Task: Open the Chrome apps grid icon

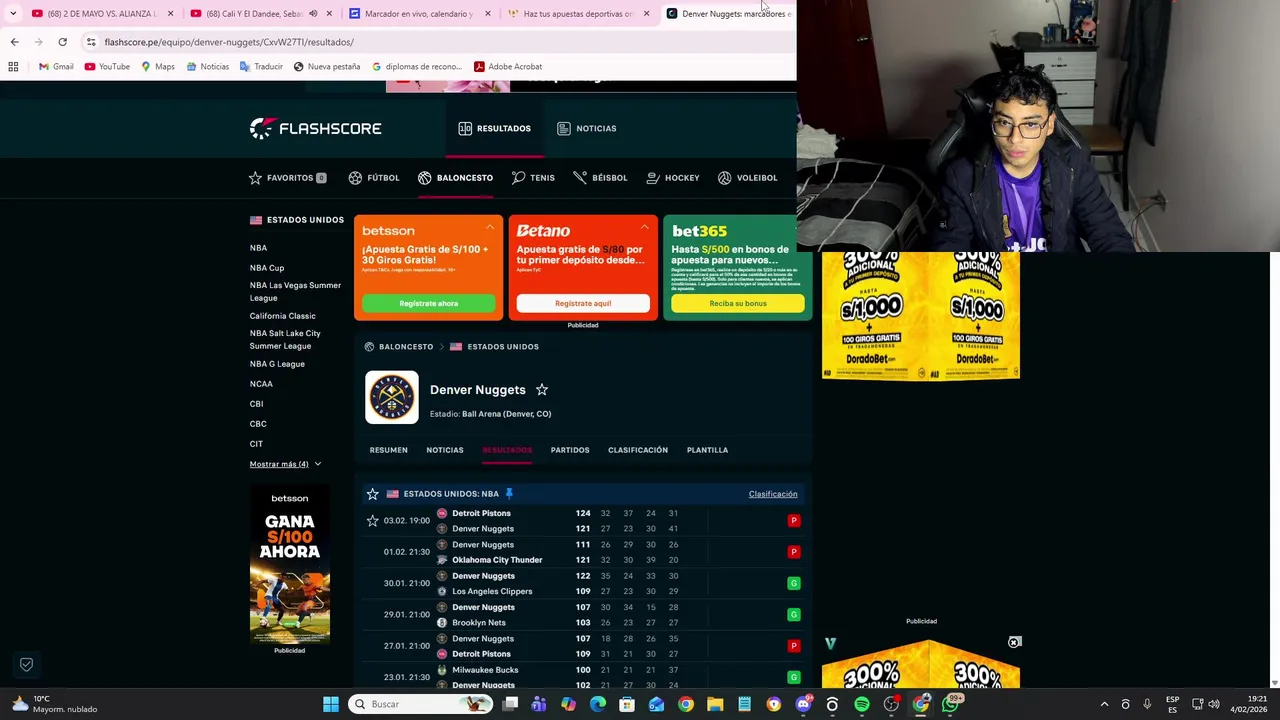Action: coord(13,67)
